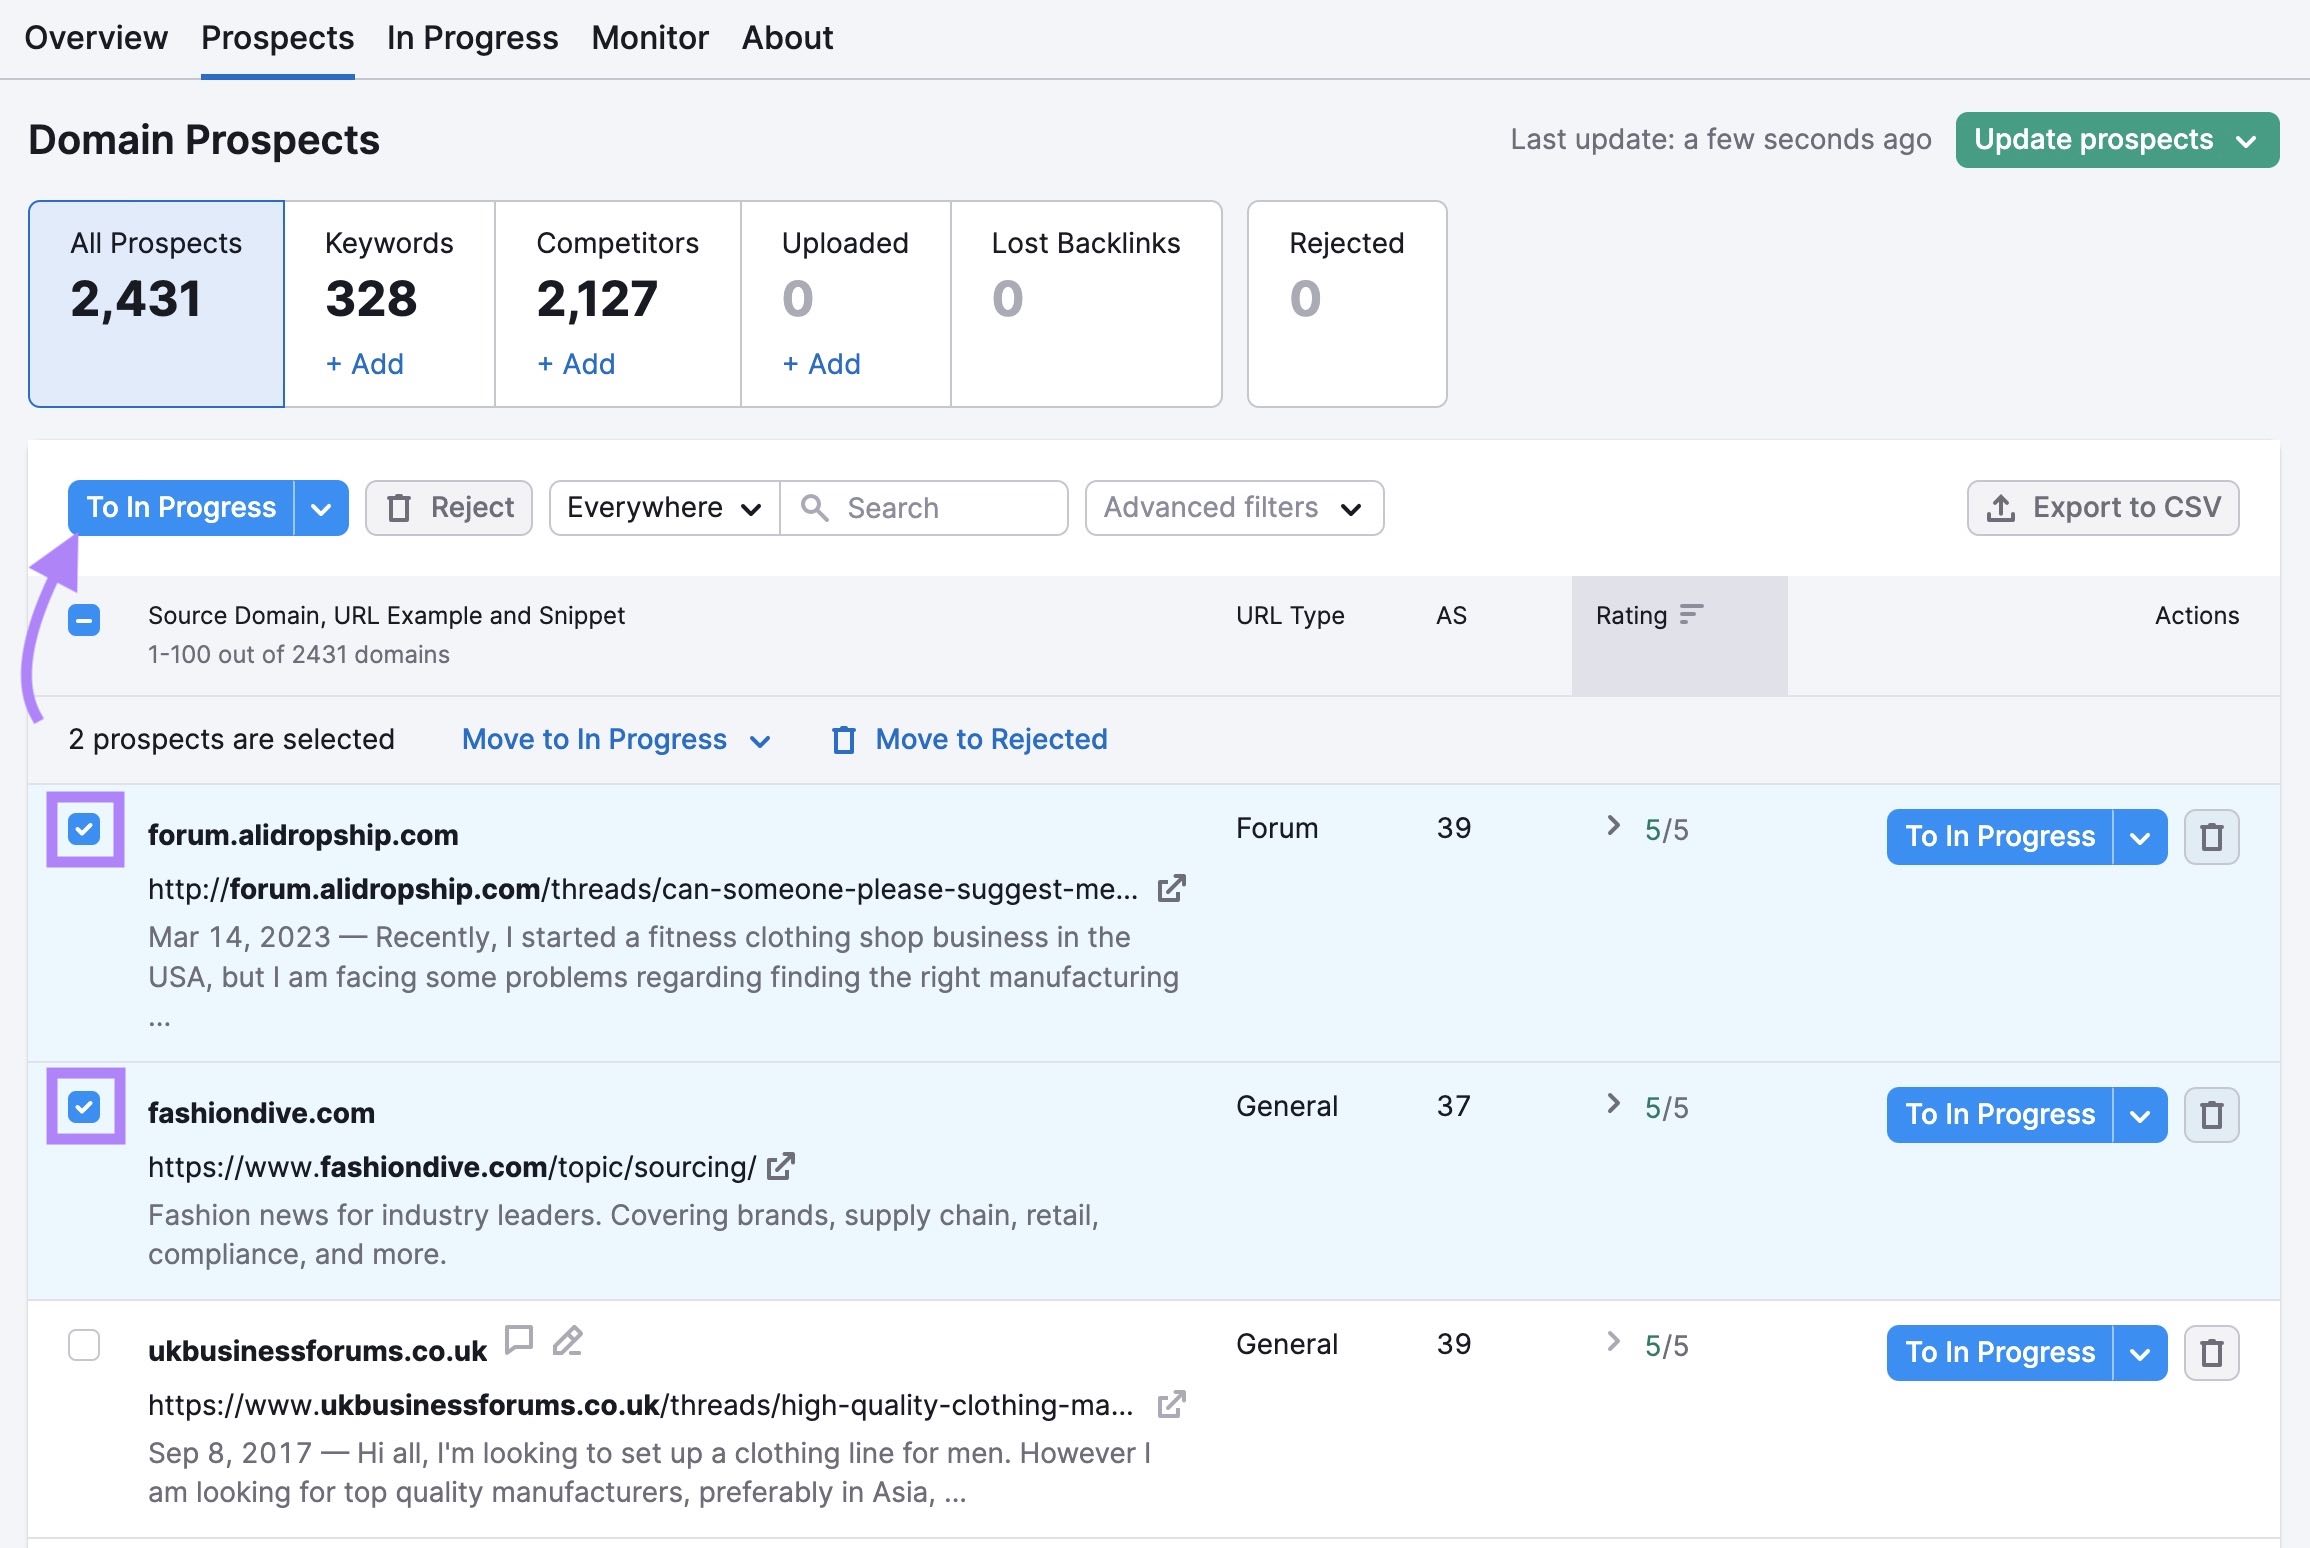Screen dimensions: 2310x1548
Task: Click fashiondive.com domain name
Action: 261,1113
